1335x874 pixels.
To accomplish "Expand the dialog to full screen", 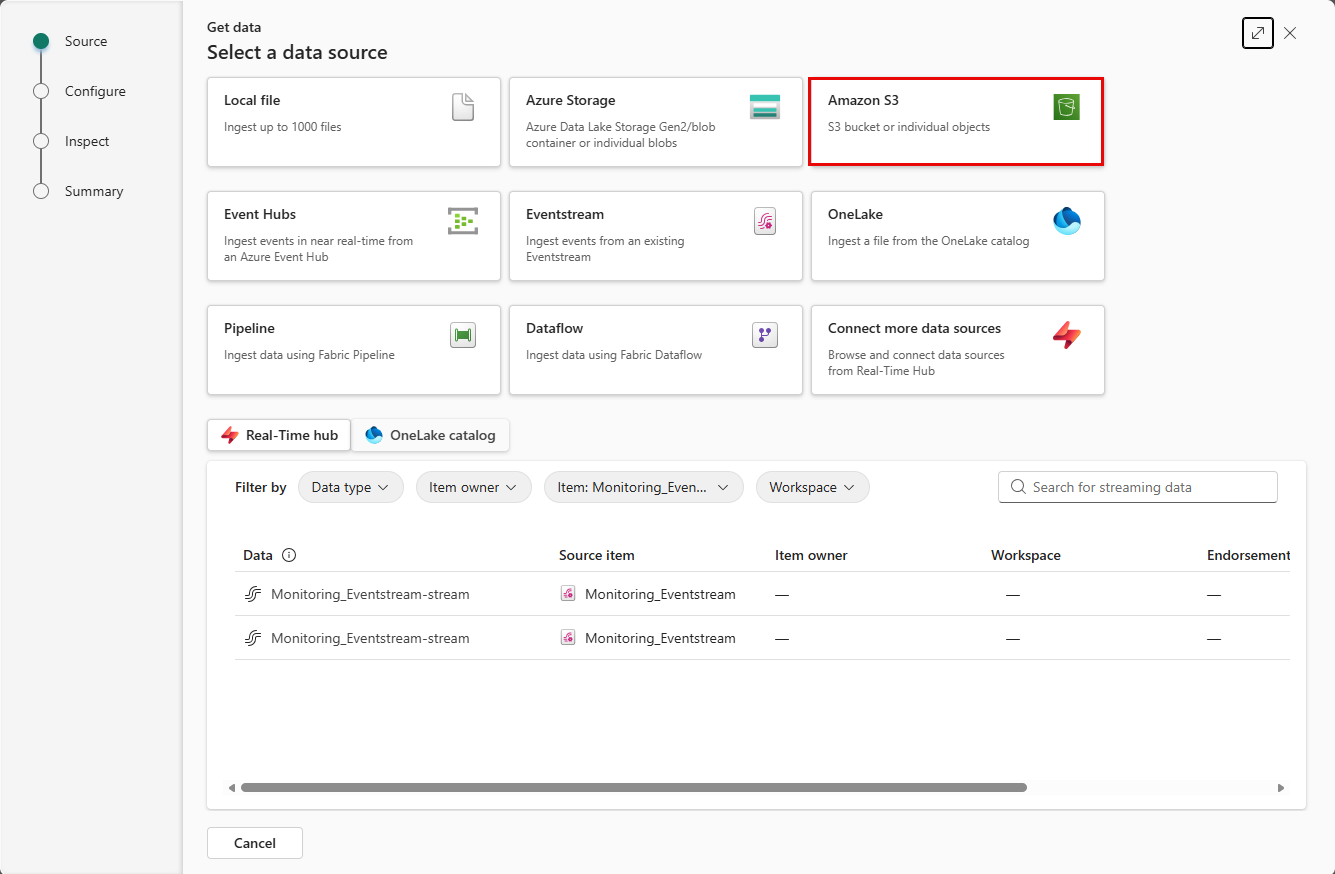I will pos(1257,33).
